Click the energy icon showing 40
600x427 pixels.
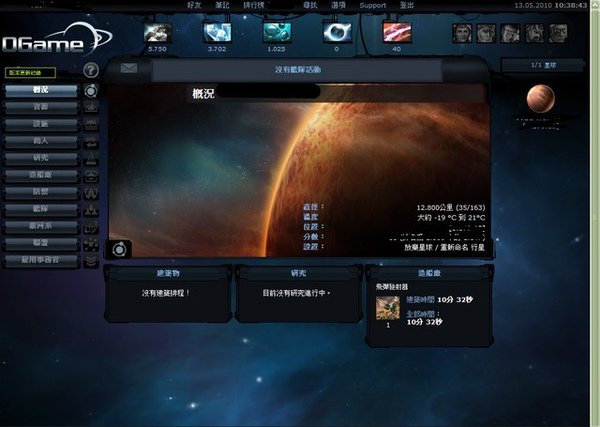pyautogui.click(x=397, y=33)
